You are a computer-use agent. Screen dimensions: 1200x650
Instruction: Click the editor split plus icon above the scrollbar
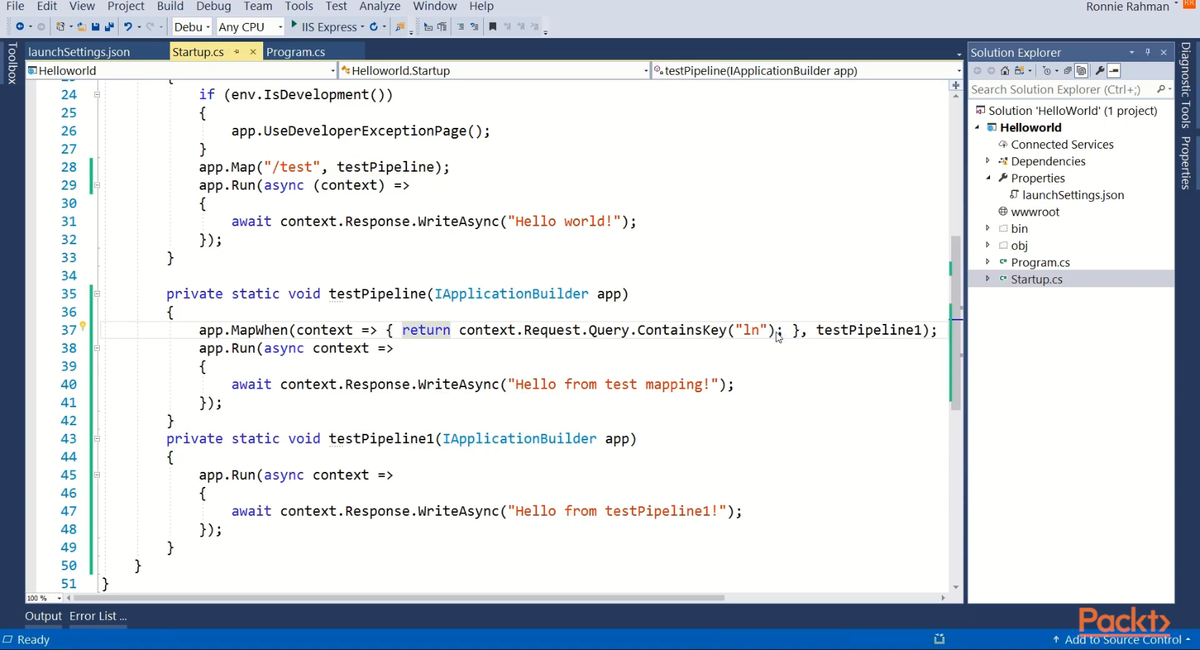(x=956, y=86)
